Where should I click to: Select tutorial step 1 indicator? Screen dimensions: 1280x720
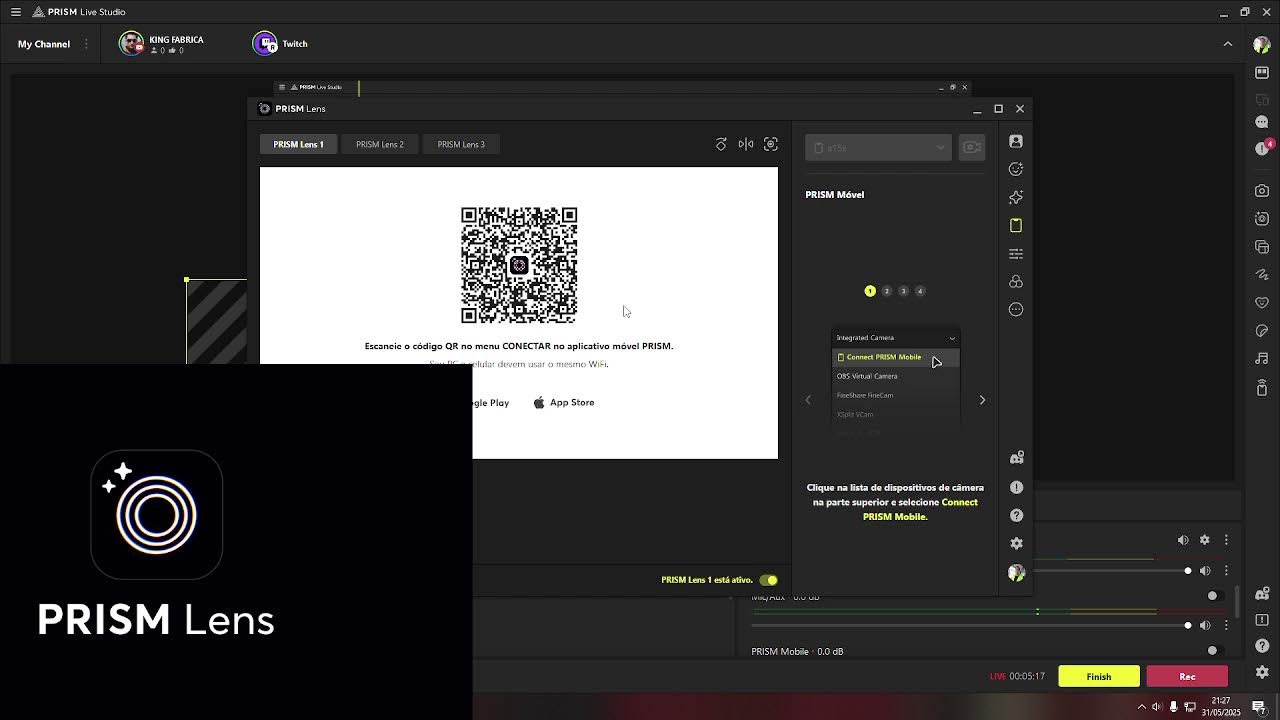pyautogui.click(x=870, y=291)
